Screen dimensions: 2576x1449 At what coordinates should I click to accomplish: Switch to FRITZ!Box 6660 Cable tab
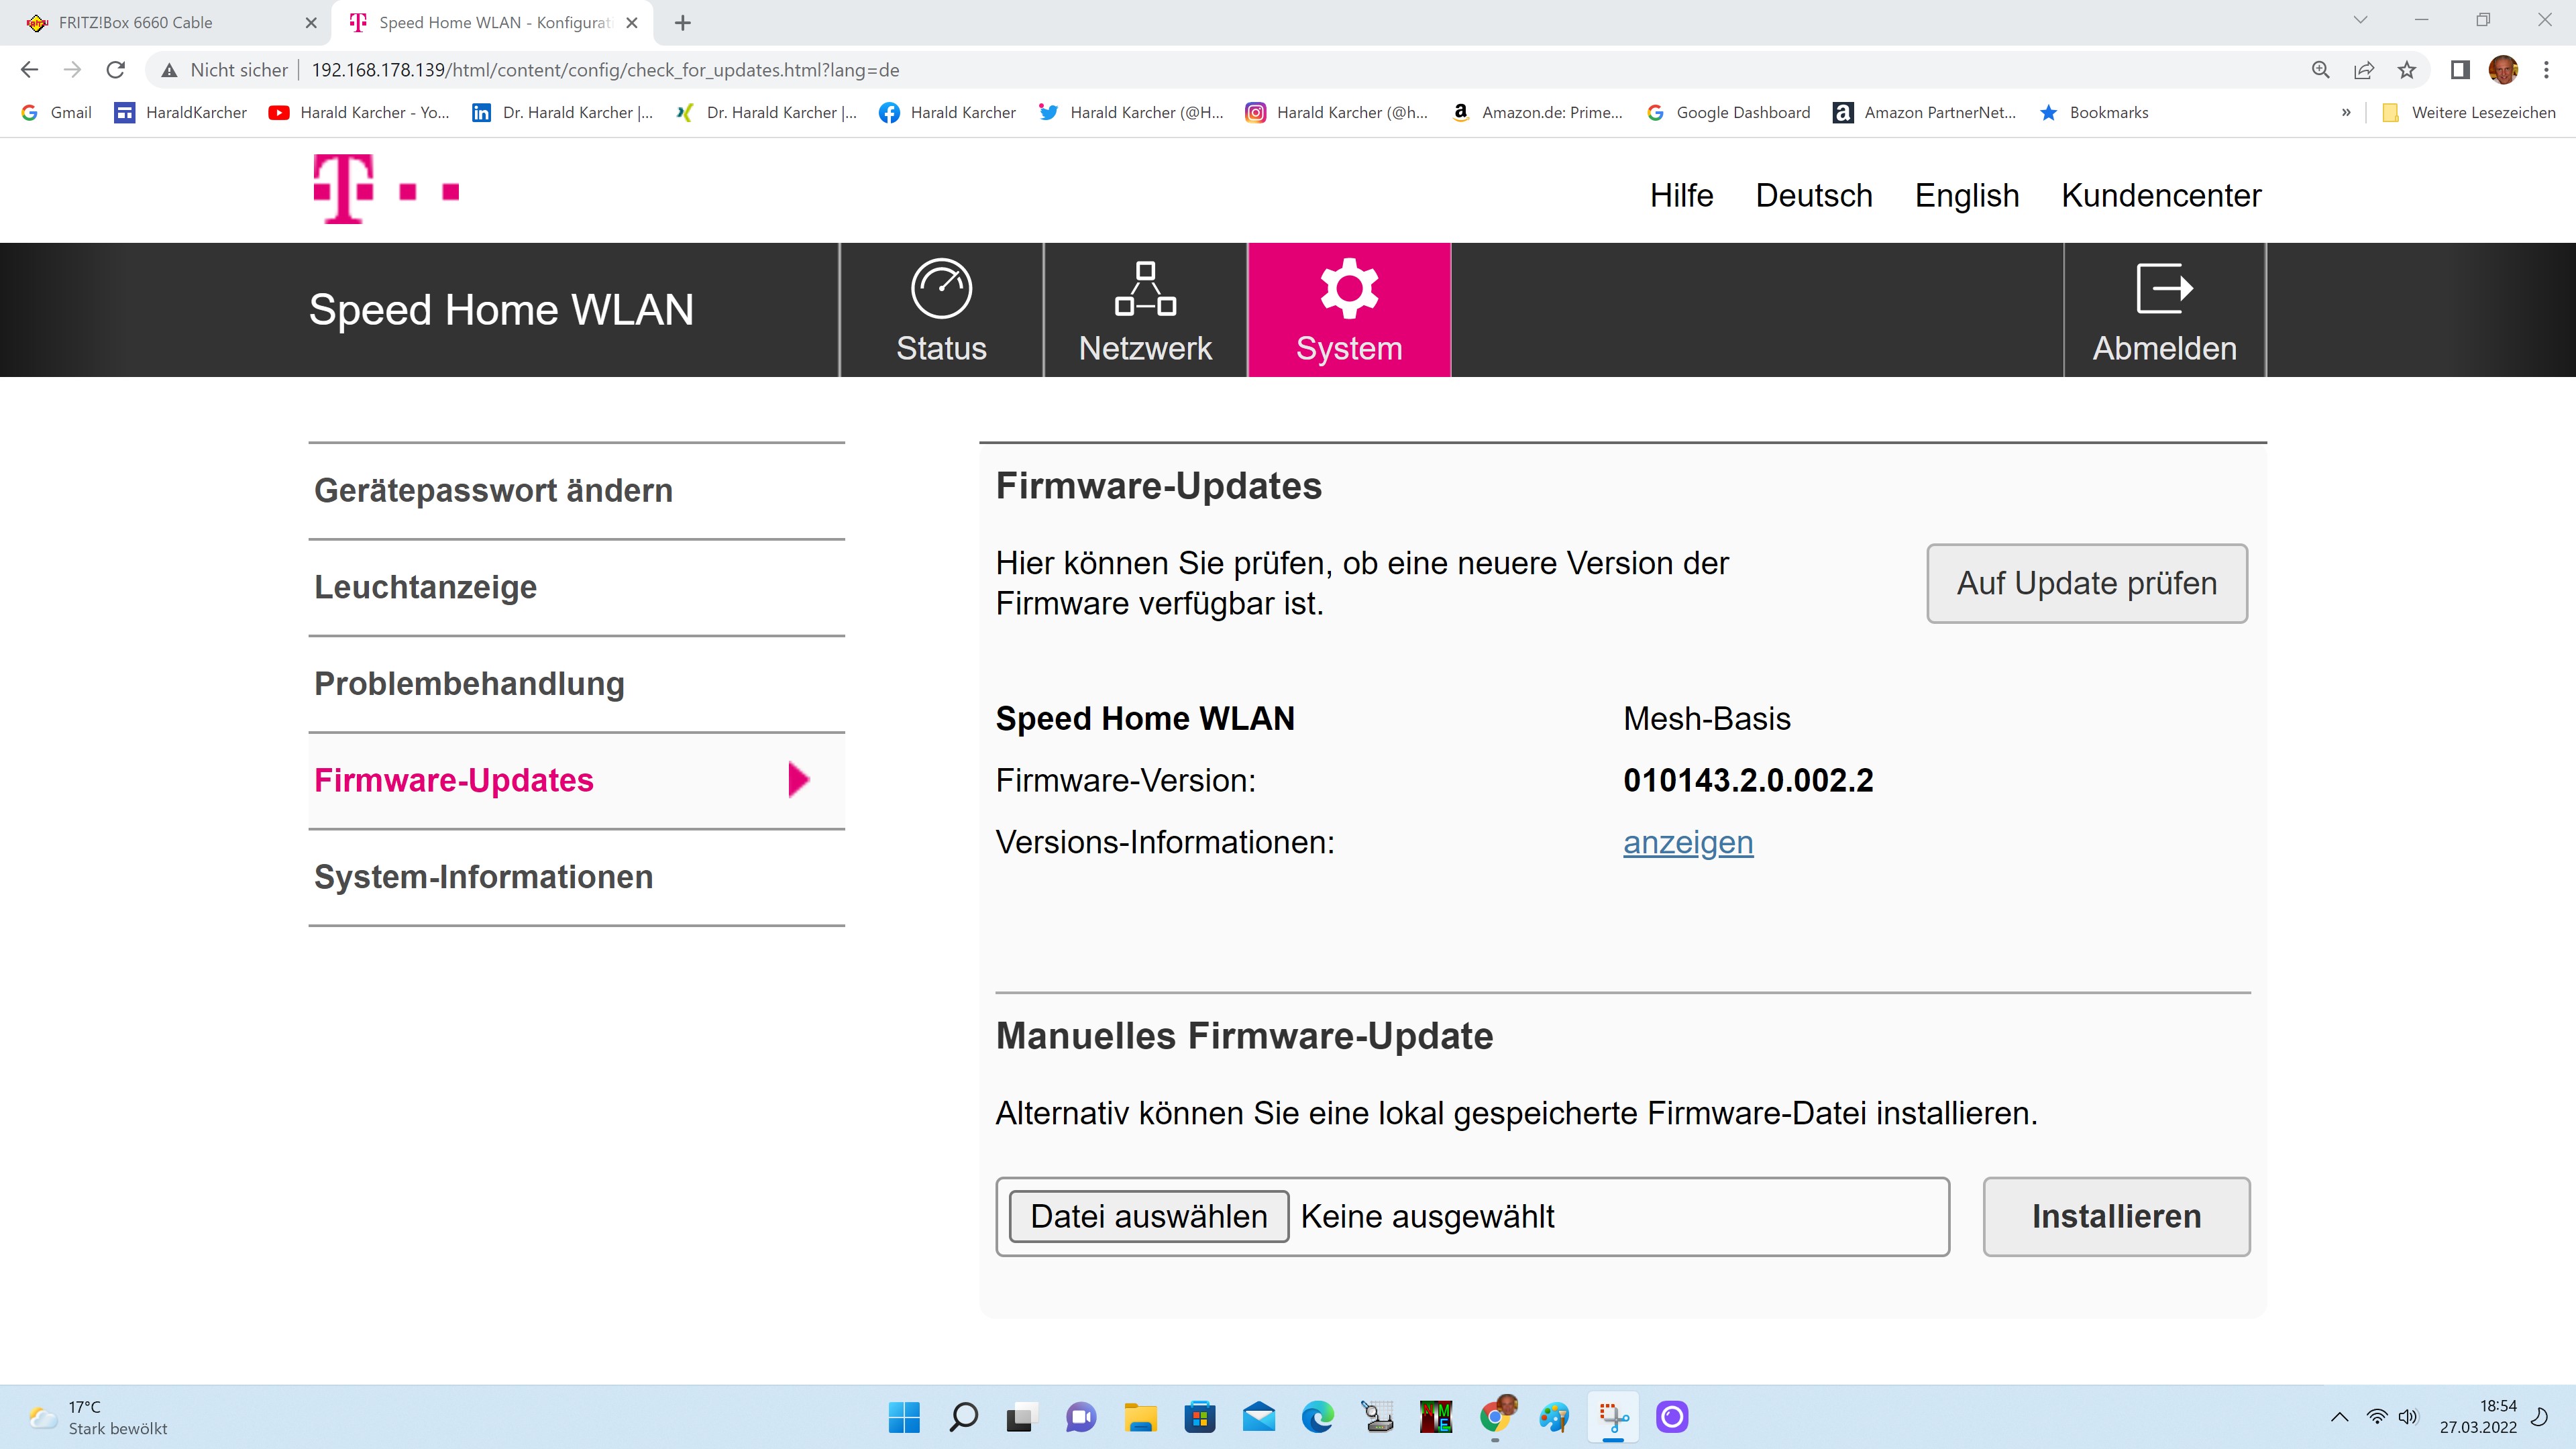[136, 22]
